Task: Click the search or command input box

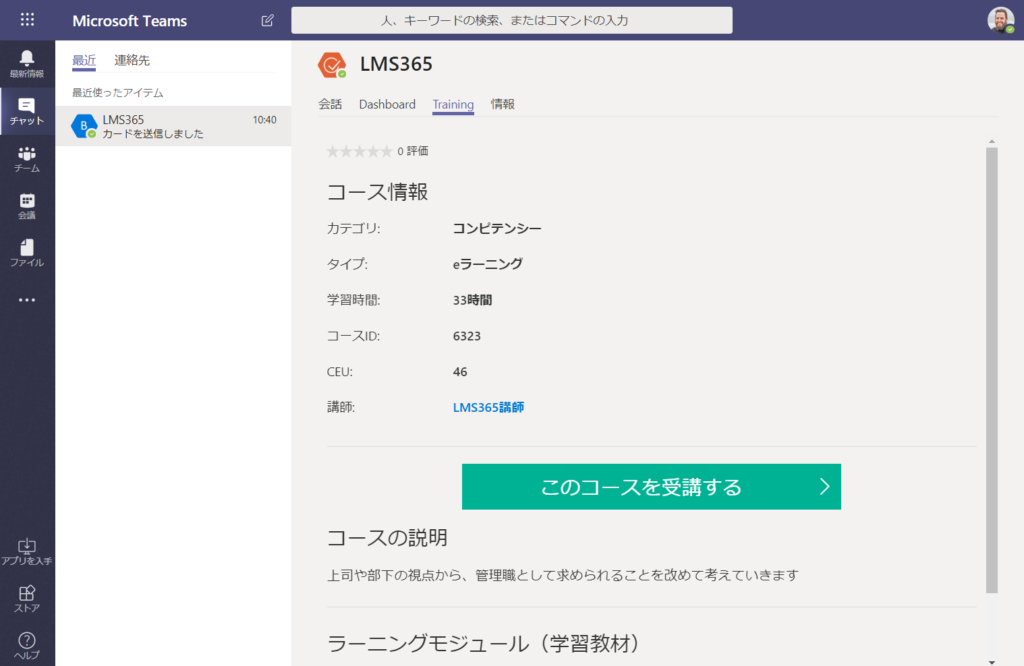Action: (x=511, y=20)
